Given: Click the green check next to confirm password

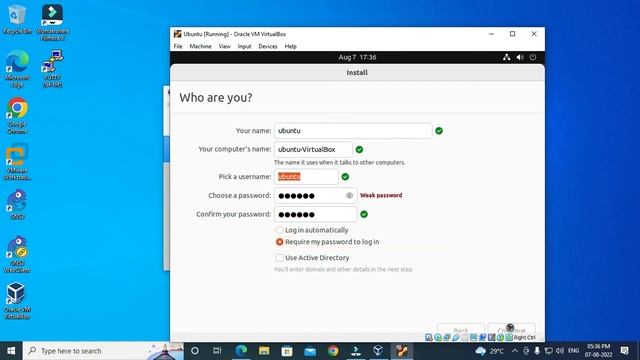Looking at the screenshot, I should tap(364, 214).
